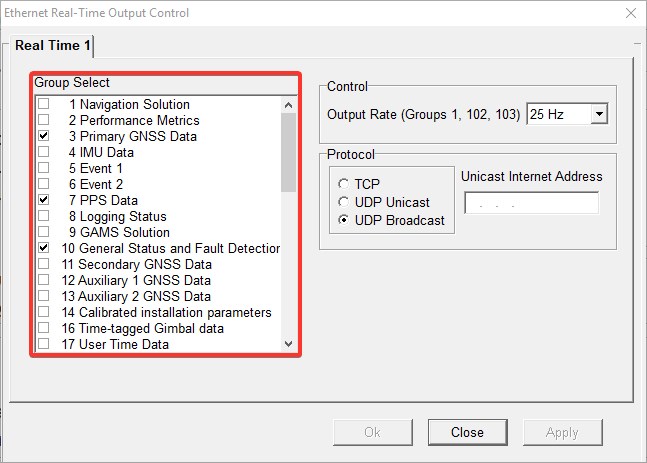Screen dimensions: 647x463
Task: Enable Secondary GNSS Data checkbox
Action: [x=43, y=264]
